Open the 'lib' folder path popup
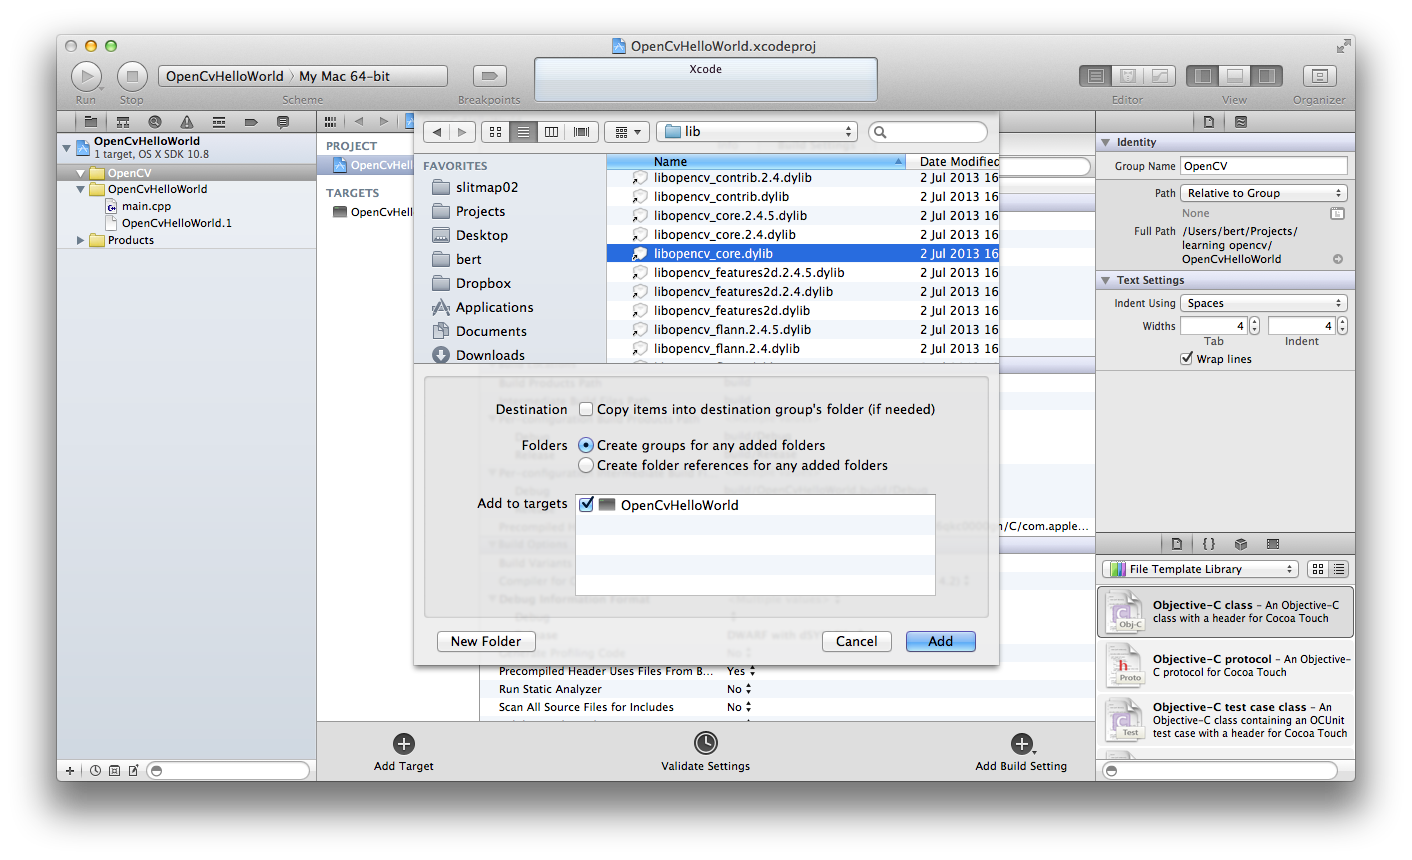 (x=757, y=132)
